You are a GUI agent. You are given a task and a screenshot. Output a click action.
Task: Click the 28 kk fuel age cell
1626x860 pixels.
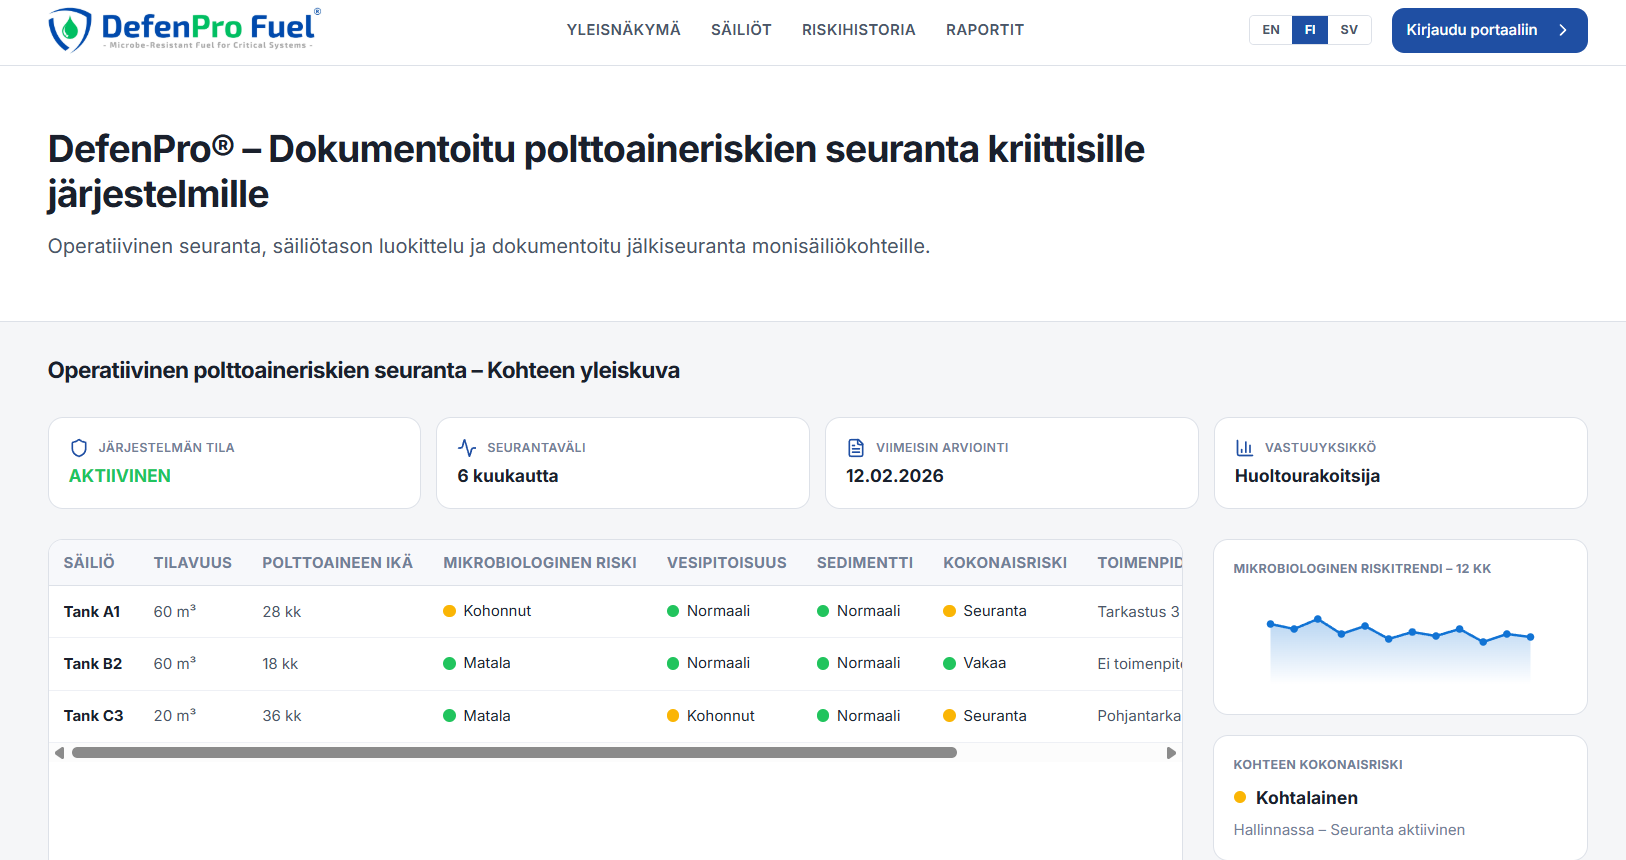click(x=282, y=612)
